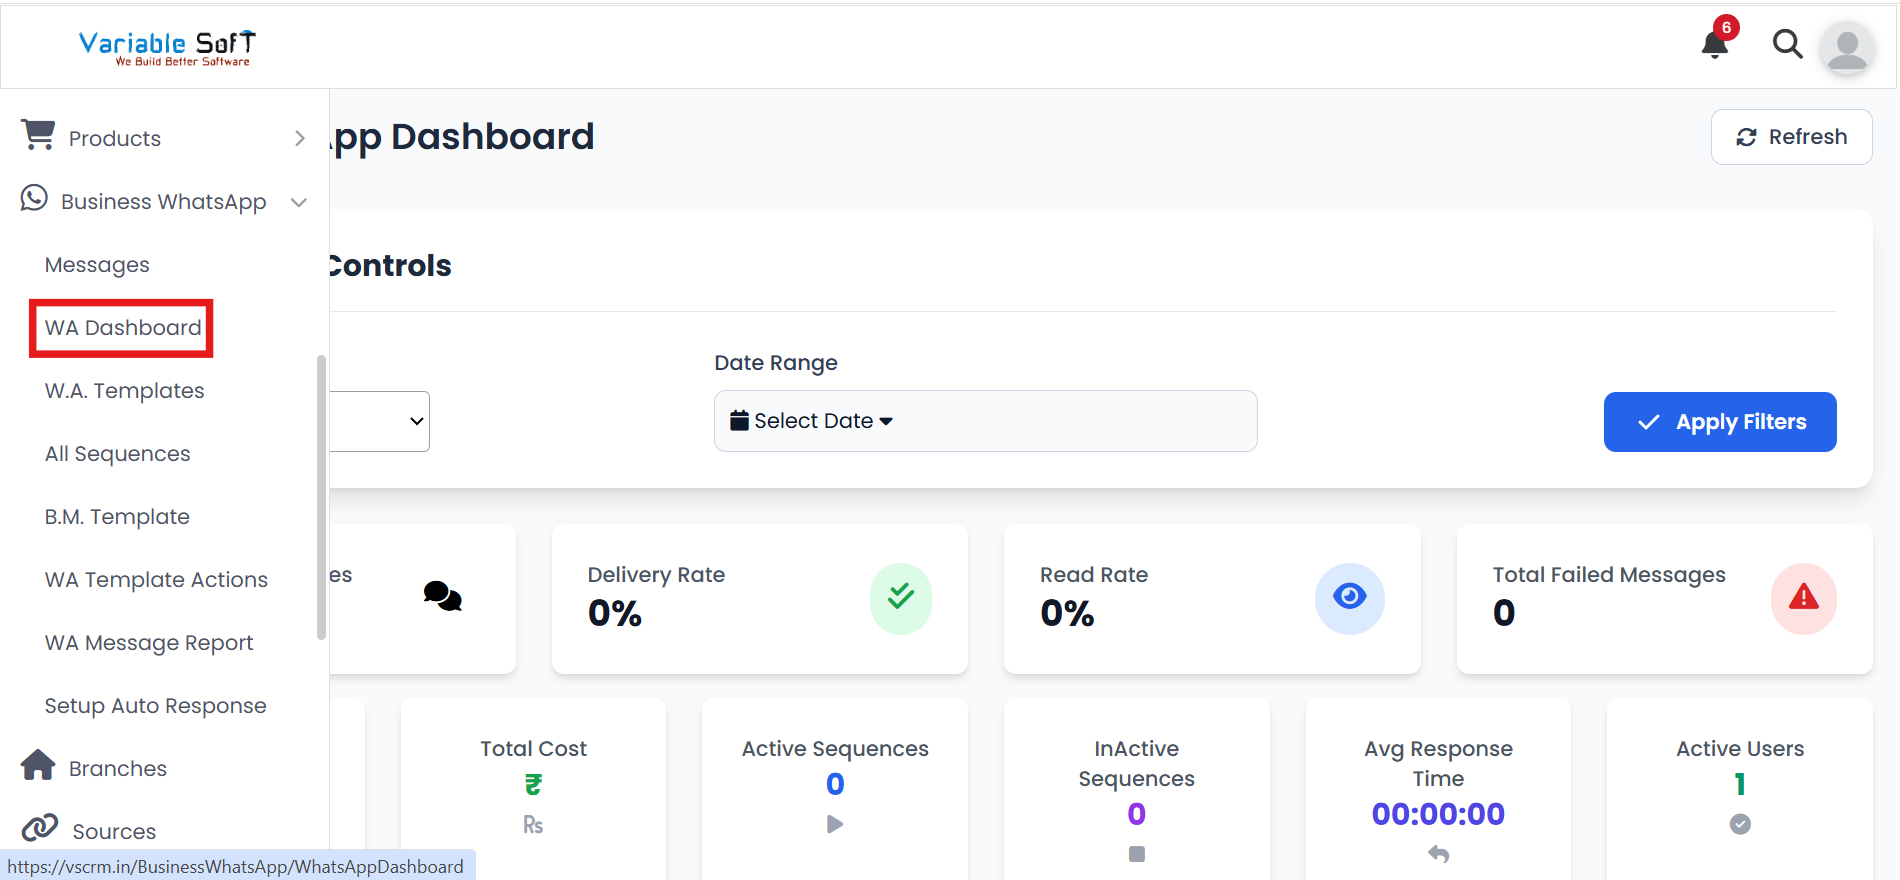
Task: Open W.A. Templates from the sidebar
Action: [124, 391]
